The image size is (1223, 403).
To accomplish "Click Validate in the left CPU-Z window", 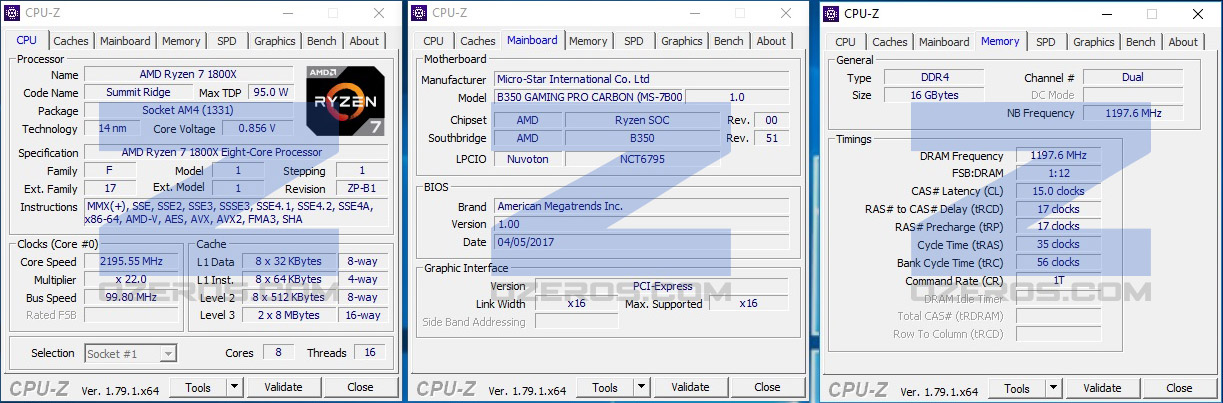I will pyautogui.click(x=283, y=387).
